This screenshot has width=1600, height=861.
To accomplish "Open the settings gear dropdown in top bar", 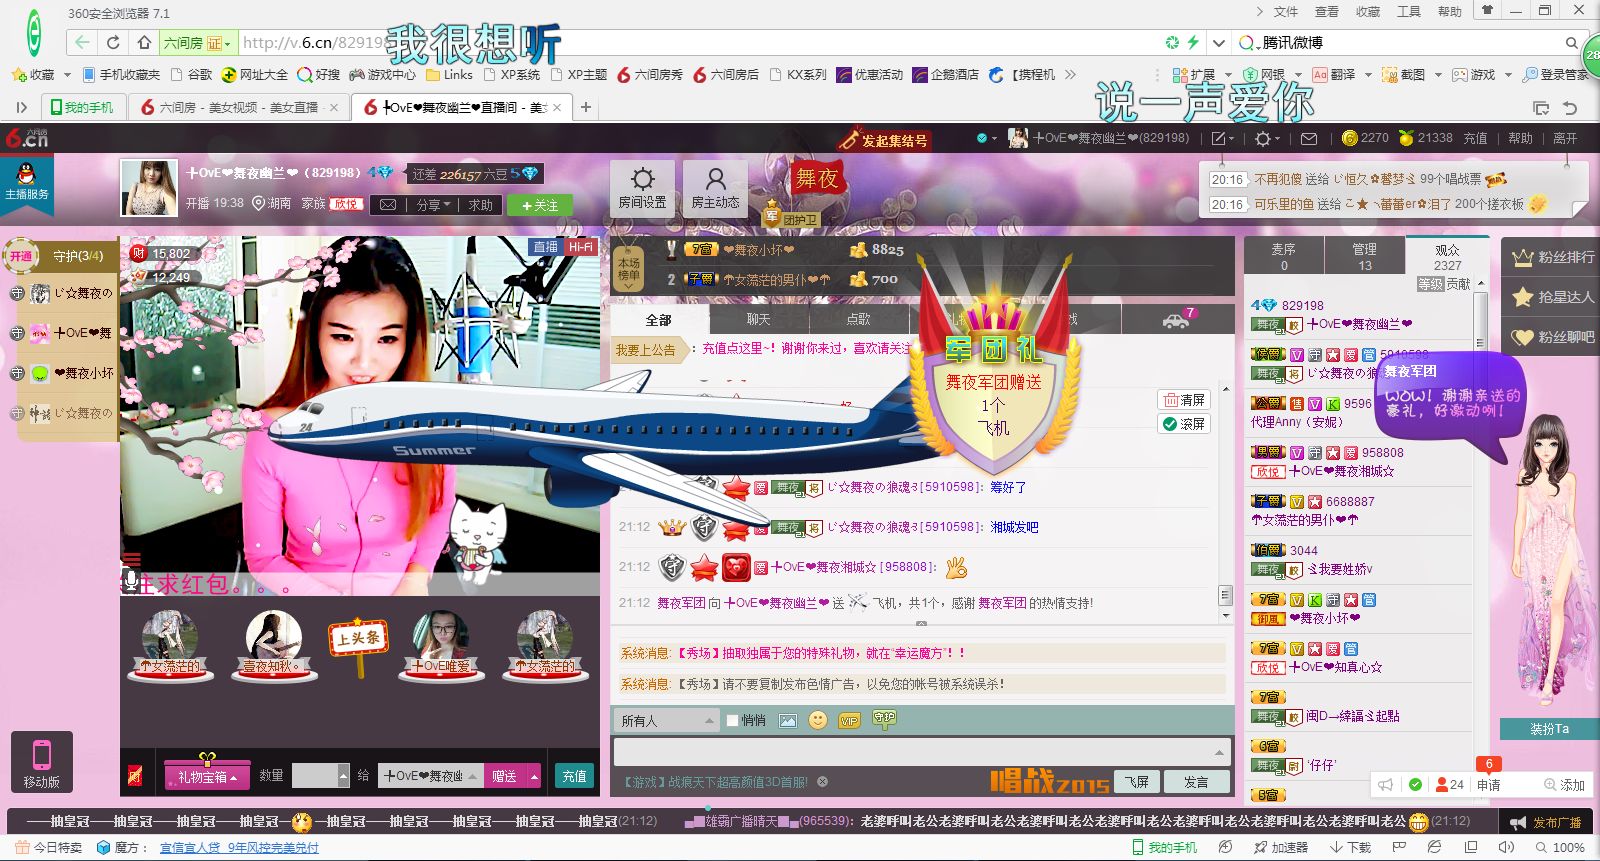I will pos(1266,138).
